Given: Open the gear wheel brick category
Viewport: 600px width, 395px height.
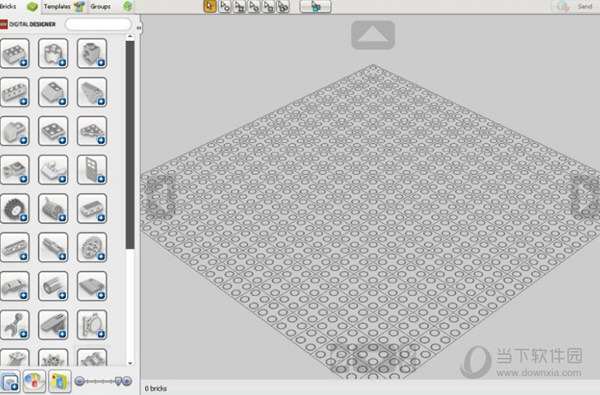Looking at the screenshot, I should coord(92,247).
